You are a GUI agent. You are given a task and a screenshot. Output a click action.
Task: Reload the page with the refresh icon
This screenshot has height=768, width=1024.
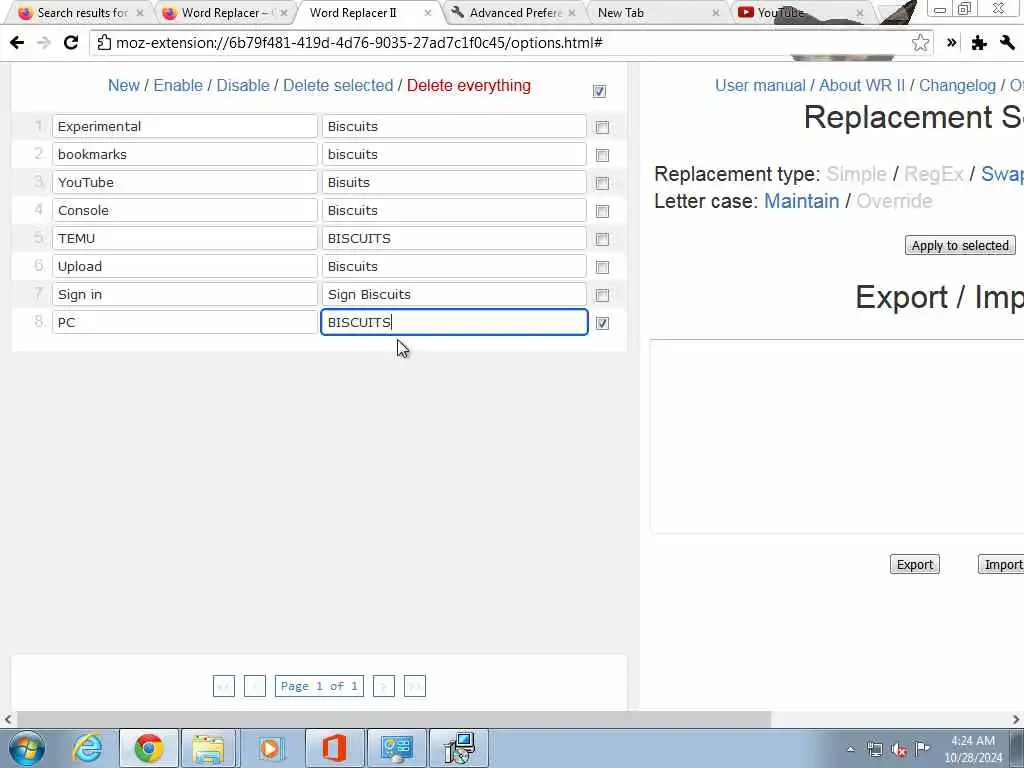[x=71, y=43]
